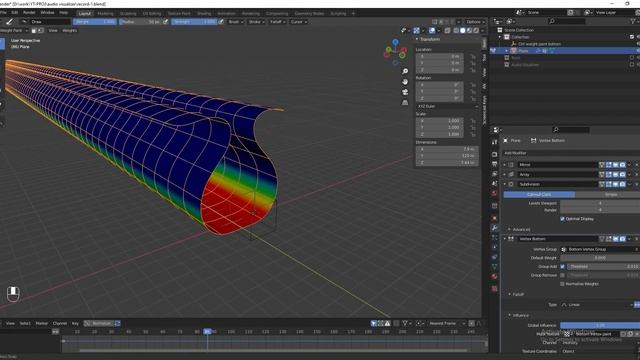Toggle Array modifier render camera icon
640x360 pixels.
coord(622,174)
